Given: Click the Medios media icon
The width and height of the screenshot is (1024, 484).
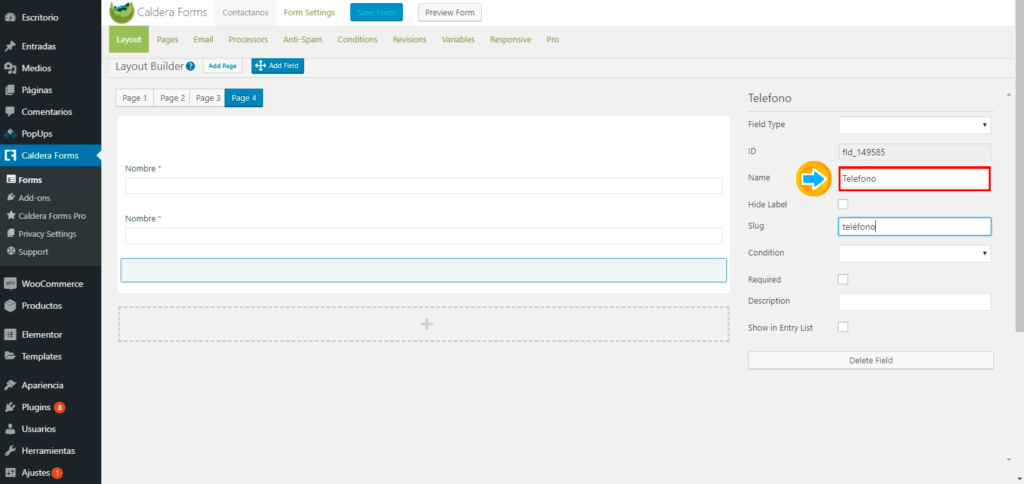Looking at the screenshot, I should [x=10, y=68].
